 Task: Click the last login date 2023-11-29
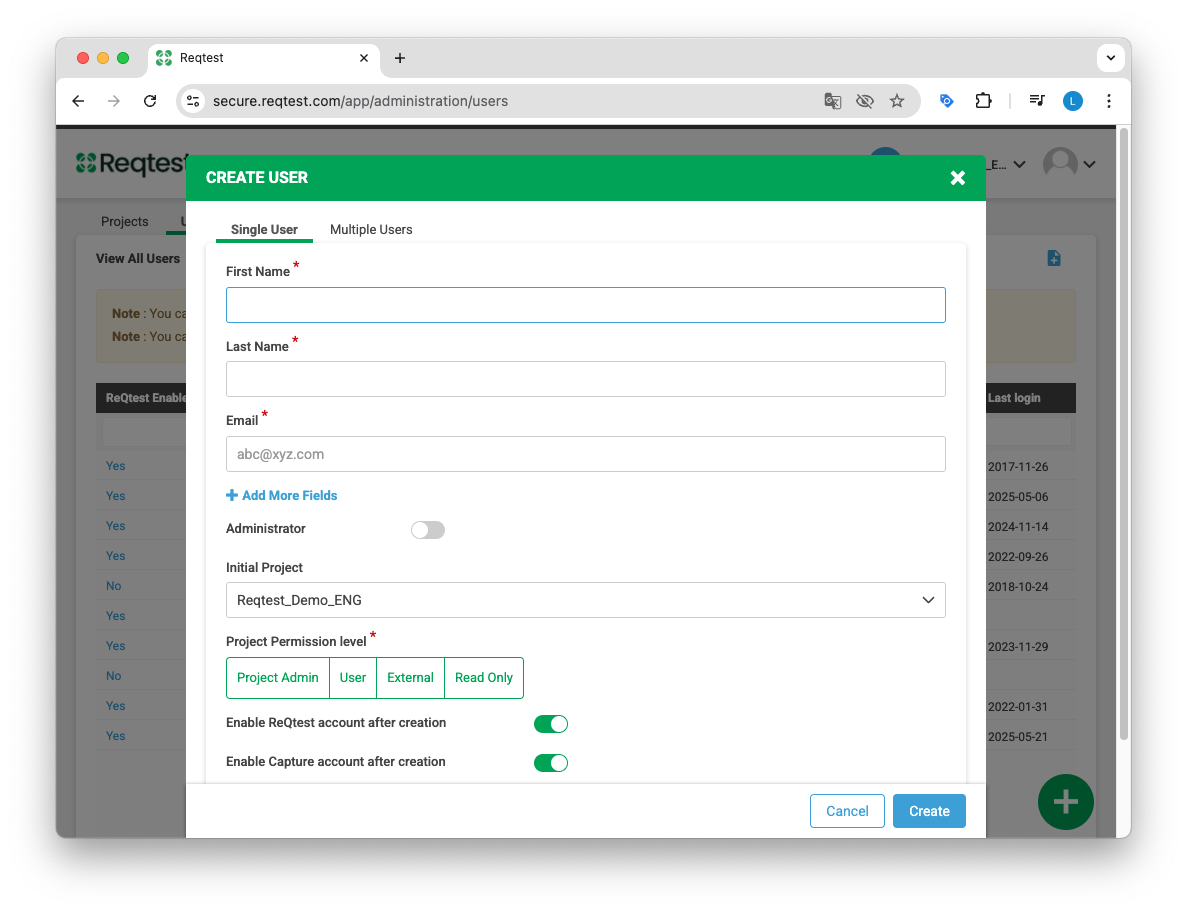1017,647
